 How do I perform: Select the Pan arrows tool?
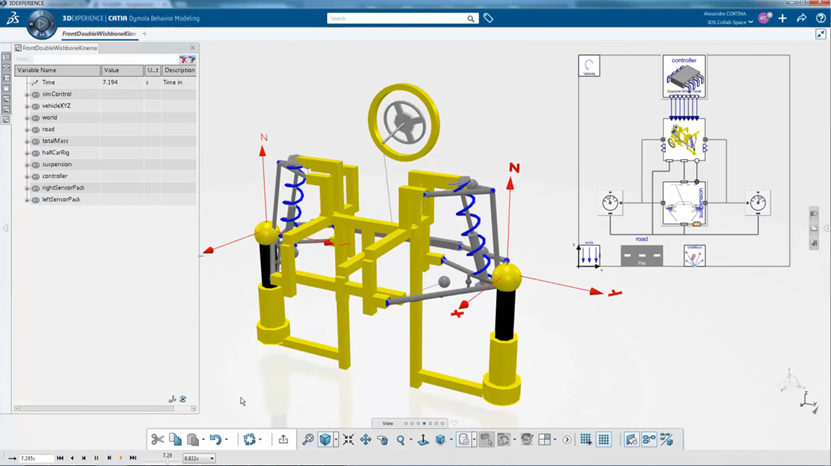(366, 439)
